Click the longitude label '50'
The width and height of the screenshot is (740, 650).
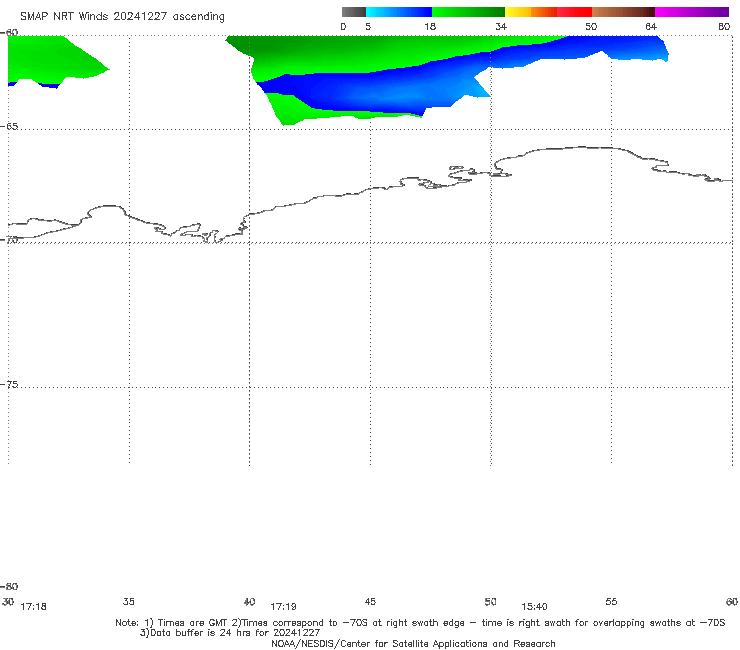[491, 602]
